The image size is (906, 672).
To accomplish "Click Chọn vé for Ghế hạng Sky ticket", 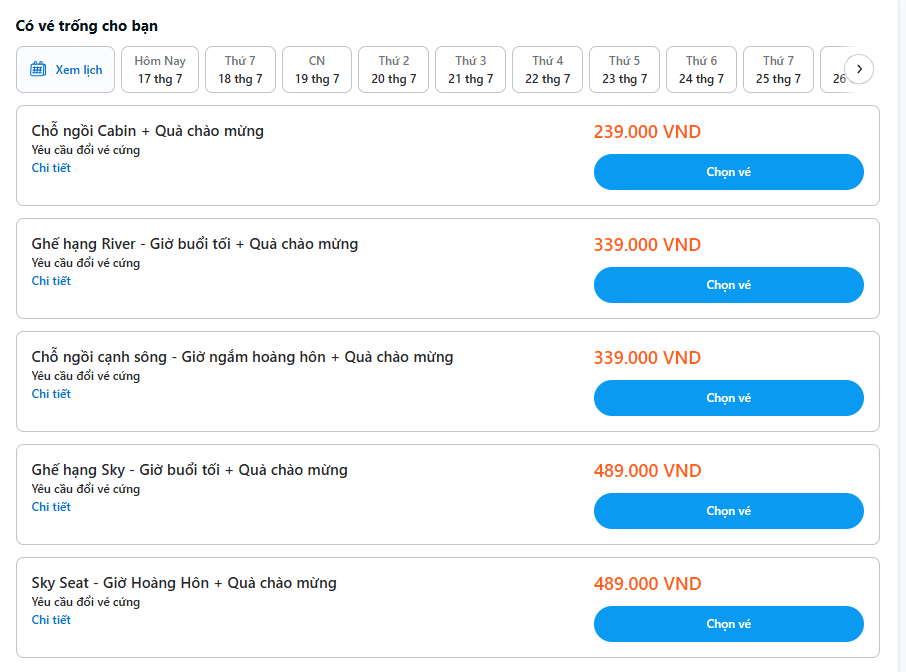I will coord(729,511).
